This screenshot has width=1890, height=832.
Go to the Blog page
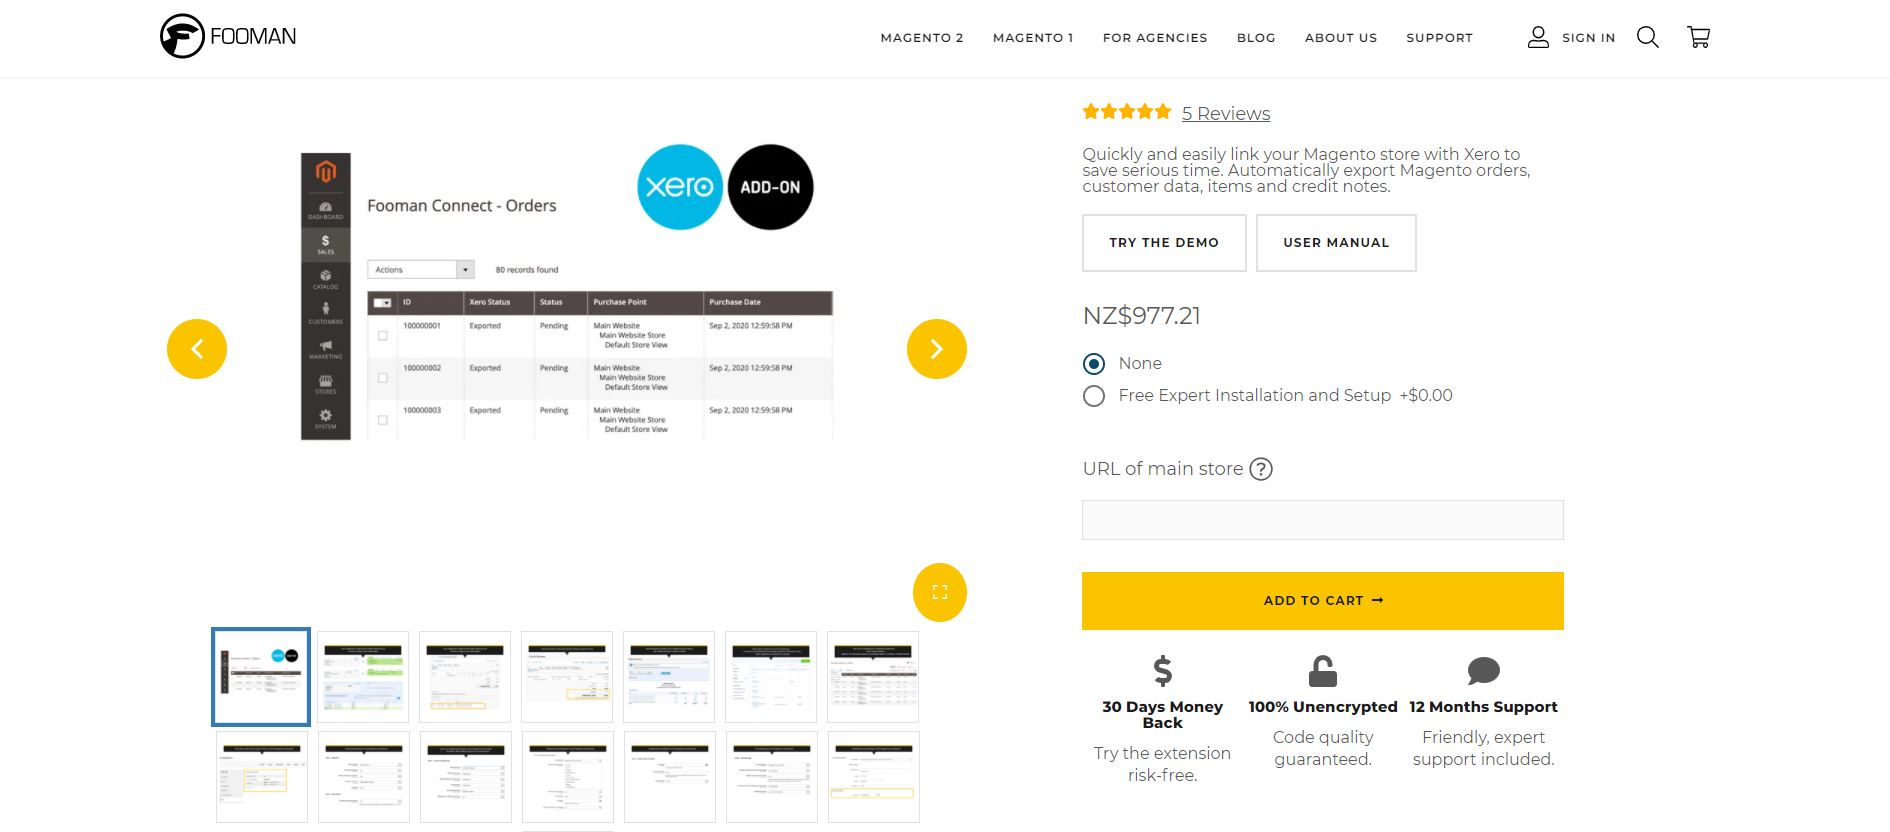[x=1256, y=38]
